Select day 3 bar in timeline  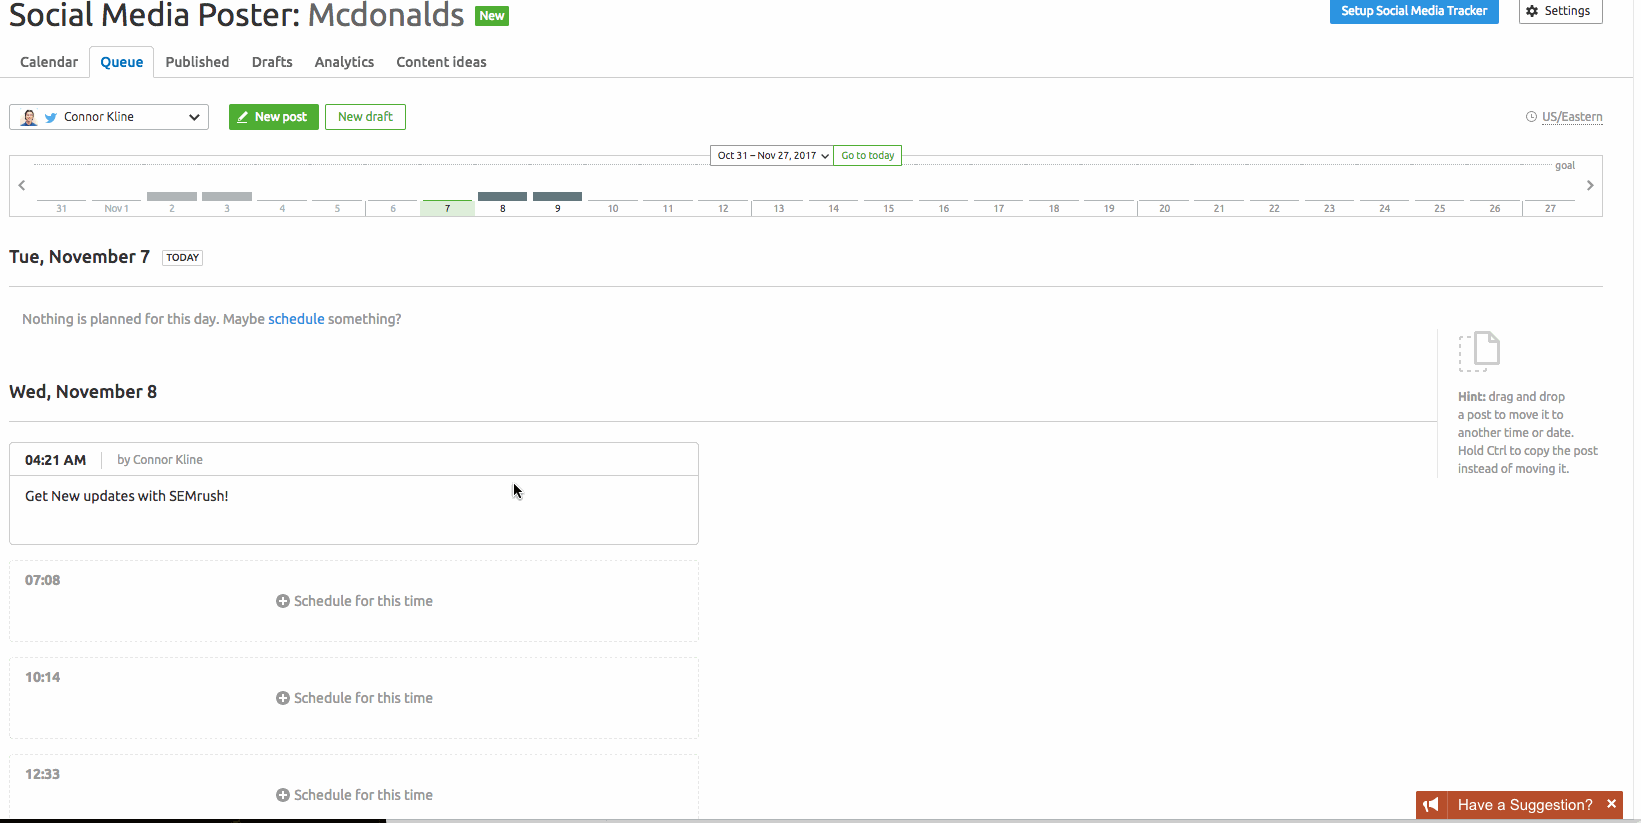coord(227,197)
